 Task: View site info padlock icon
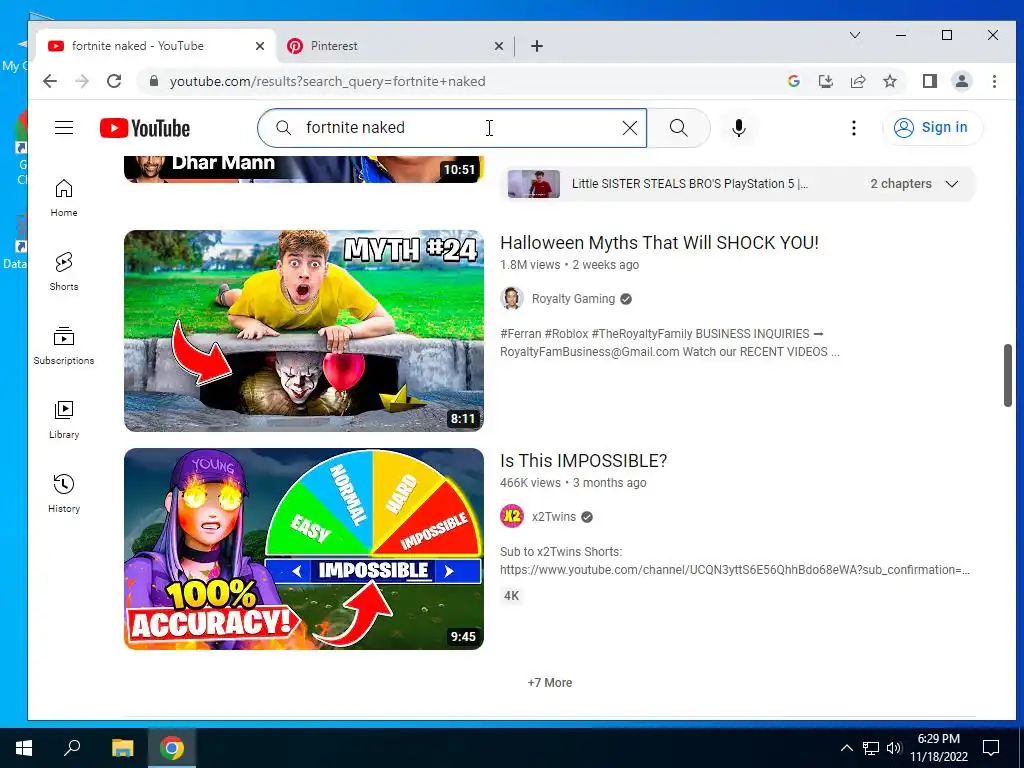(154, 81)
